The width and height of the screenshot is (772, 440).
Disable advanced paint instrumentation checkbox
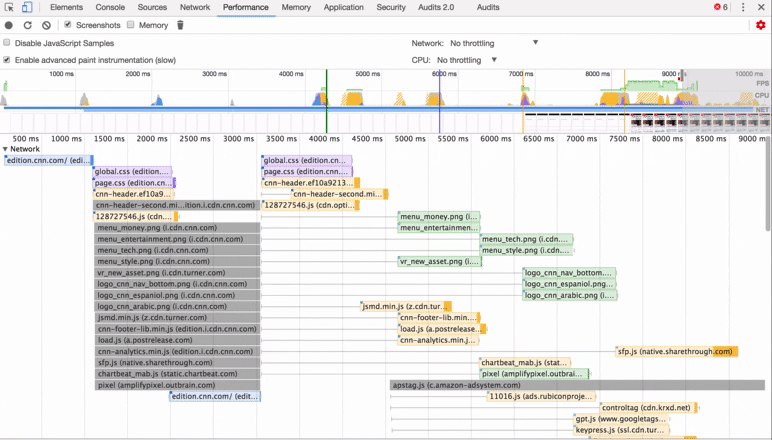6,60
